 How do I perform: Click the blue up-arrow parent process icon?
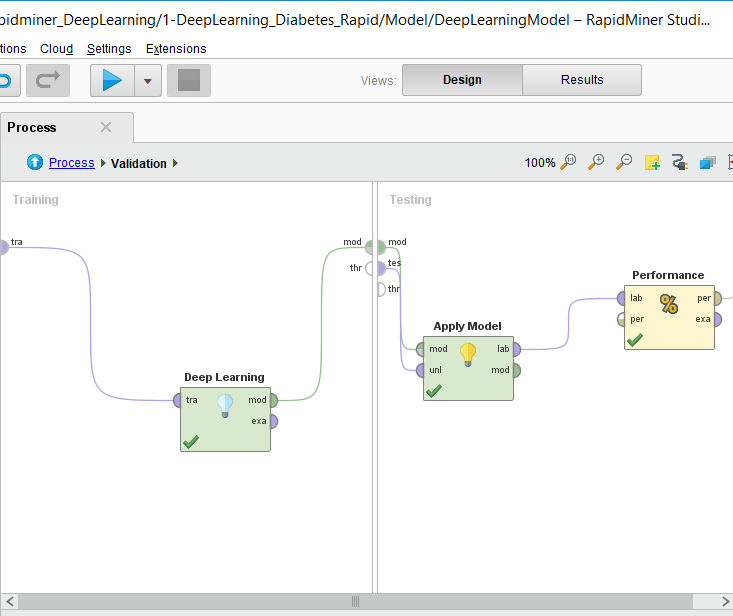[35, 162]
